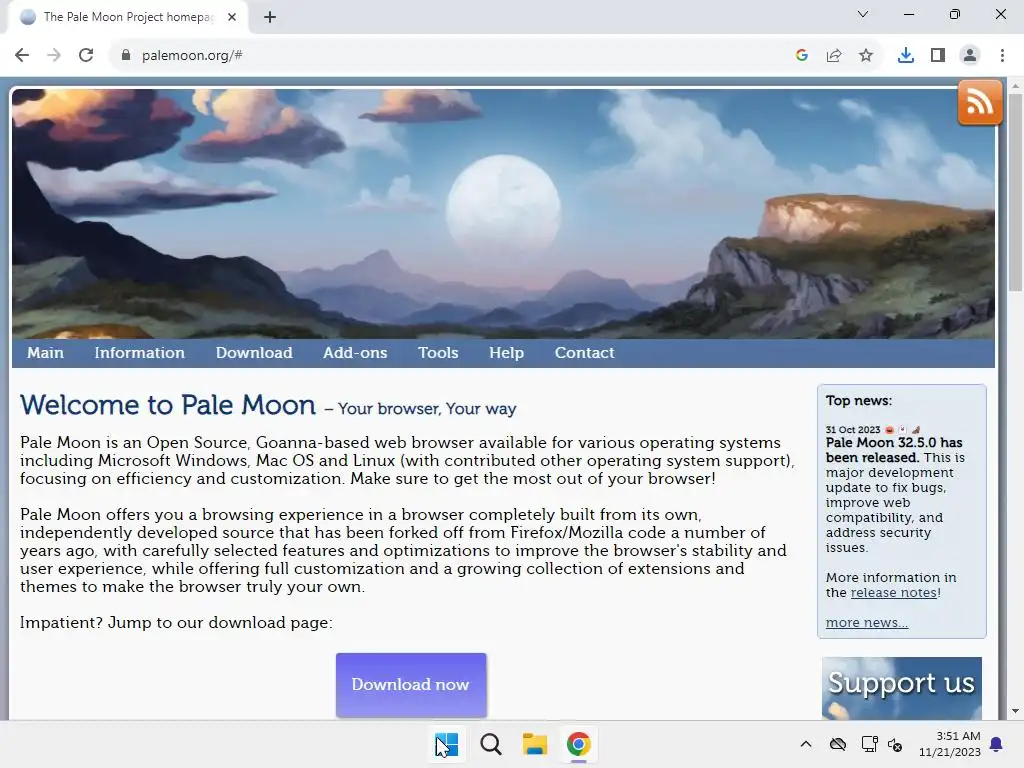Show hidden tray icons chevron
This screenshot has height=768, width=1024.
(x=806, y=744)
